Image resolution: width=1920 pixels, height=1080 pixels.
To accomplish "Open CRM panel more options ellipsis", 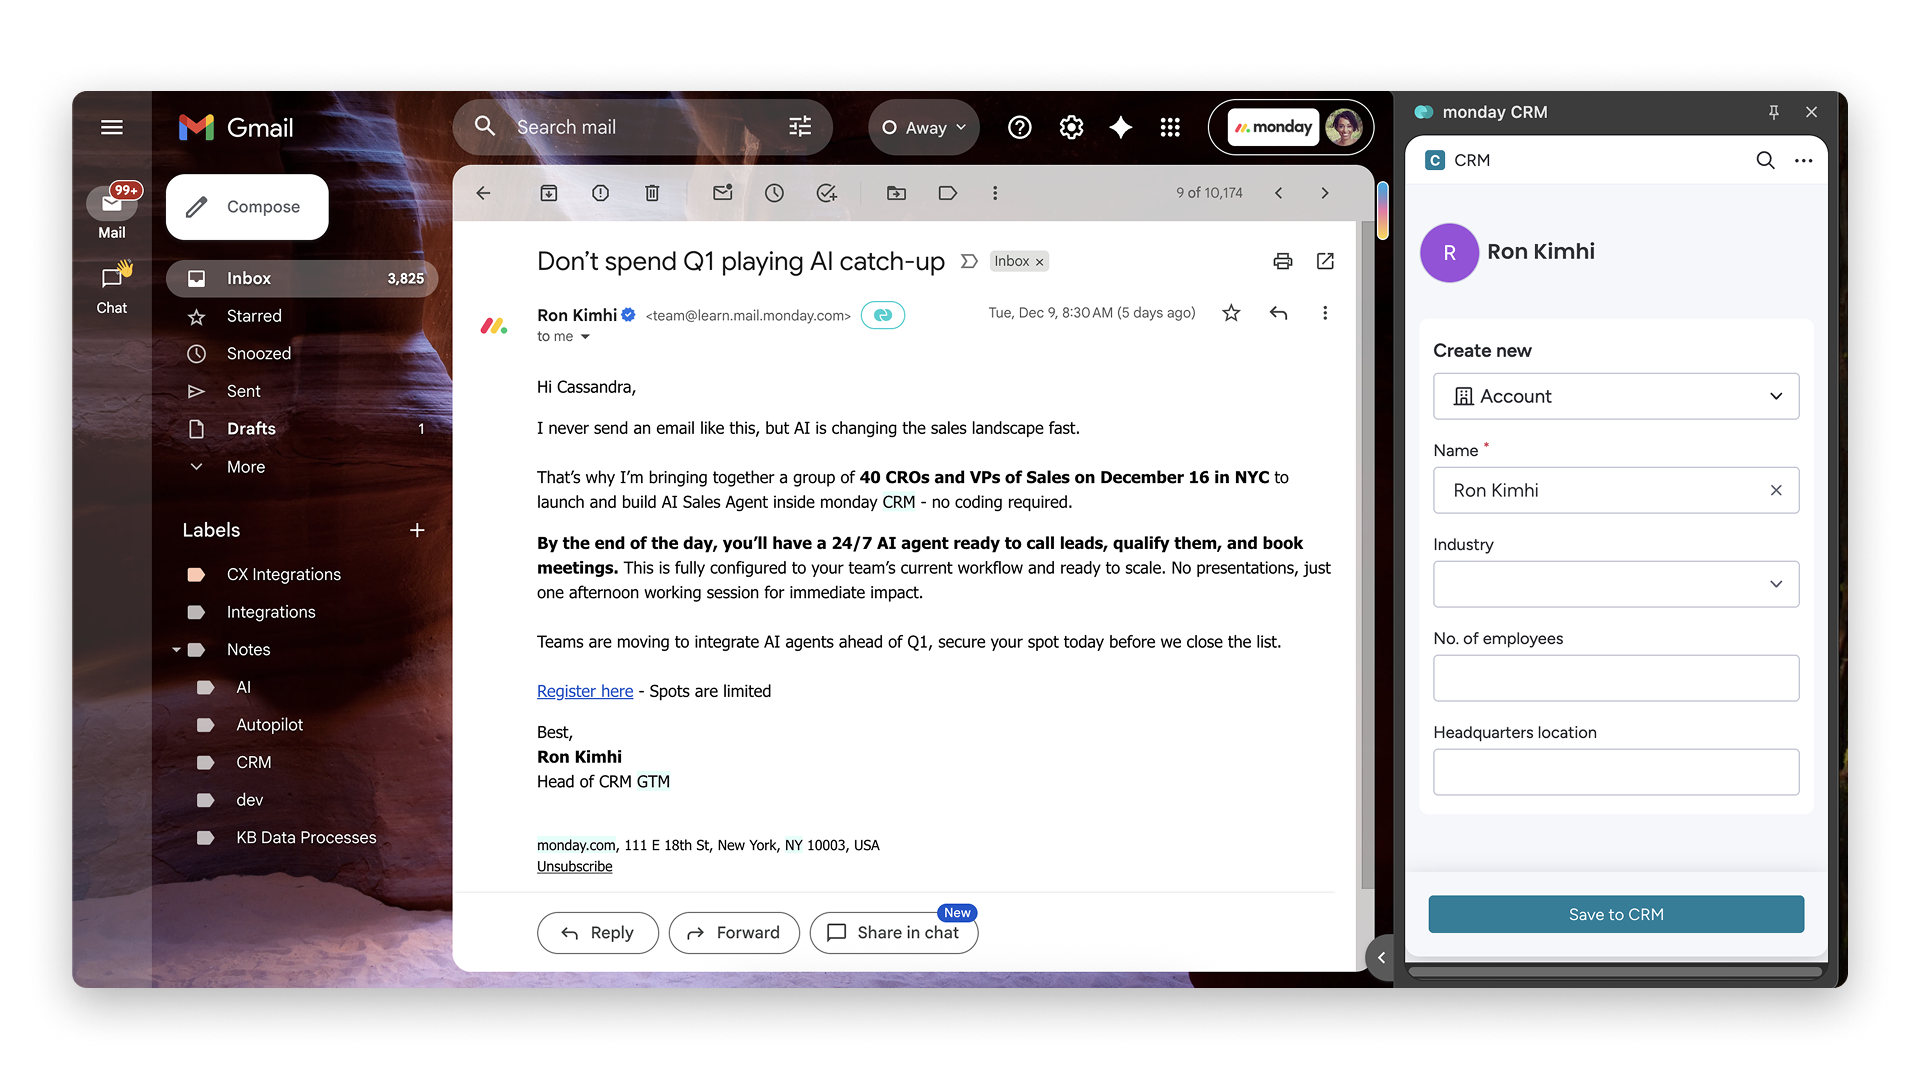I will pos(1803,160).
